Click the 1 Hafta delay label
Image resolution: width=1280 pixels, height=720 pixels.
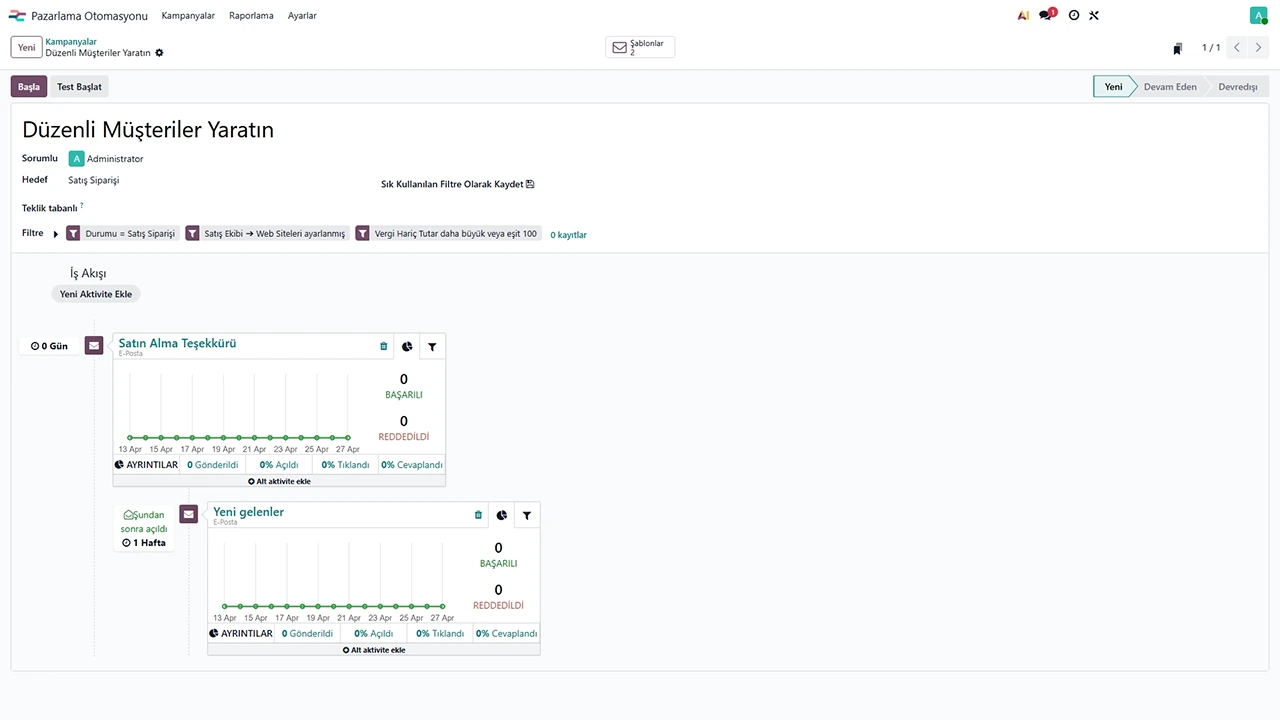[144, 543]
